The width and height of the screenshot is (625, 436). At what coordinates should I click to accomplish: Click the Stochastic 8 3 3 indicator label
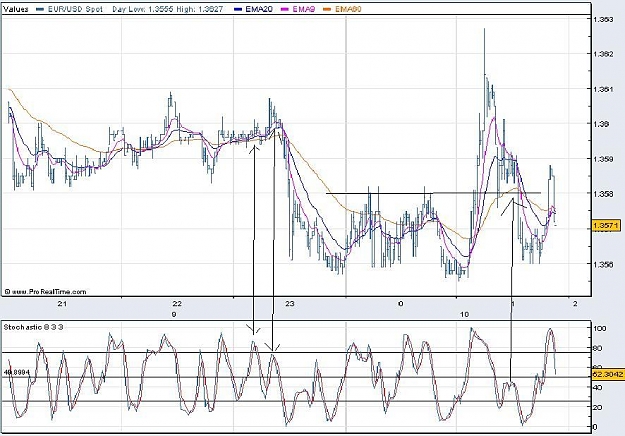click(x=33, y=327)
